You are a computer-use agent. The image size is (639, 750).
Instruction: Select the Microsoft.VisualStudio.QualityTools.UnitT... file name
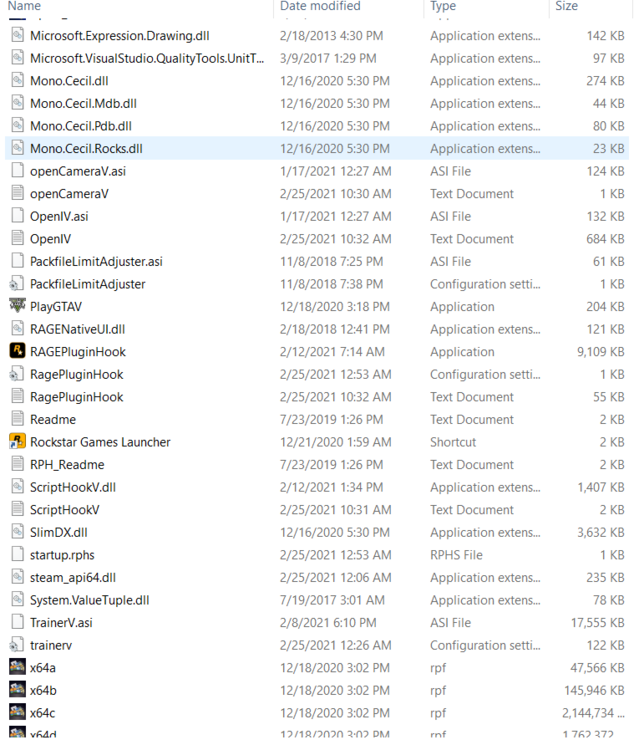[x=147, y=58]
